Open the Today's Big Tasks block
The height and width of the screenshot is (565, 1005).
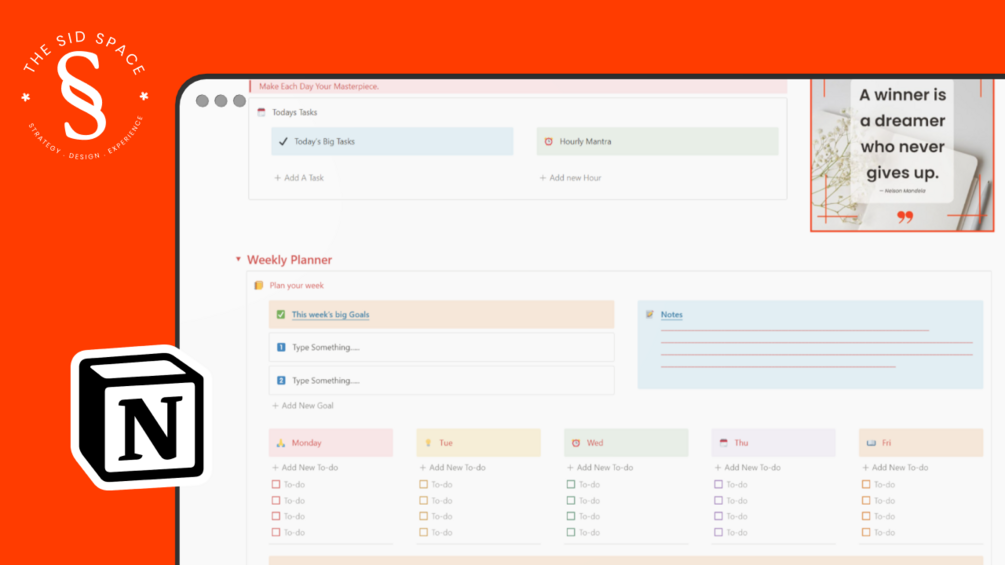392,142
